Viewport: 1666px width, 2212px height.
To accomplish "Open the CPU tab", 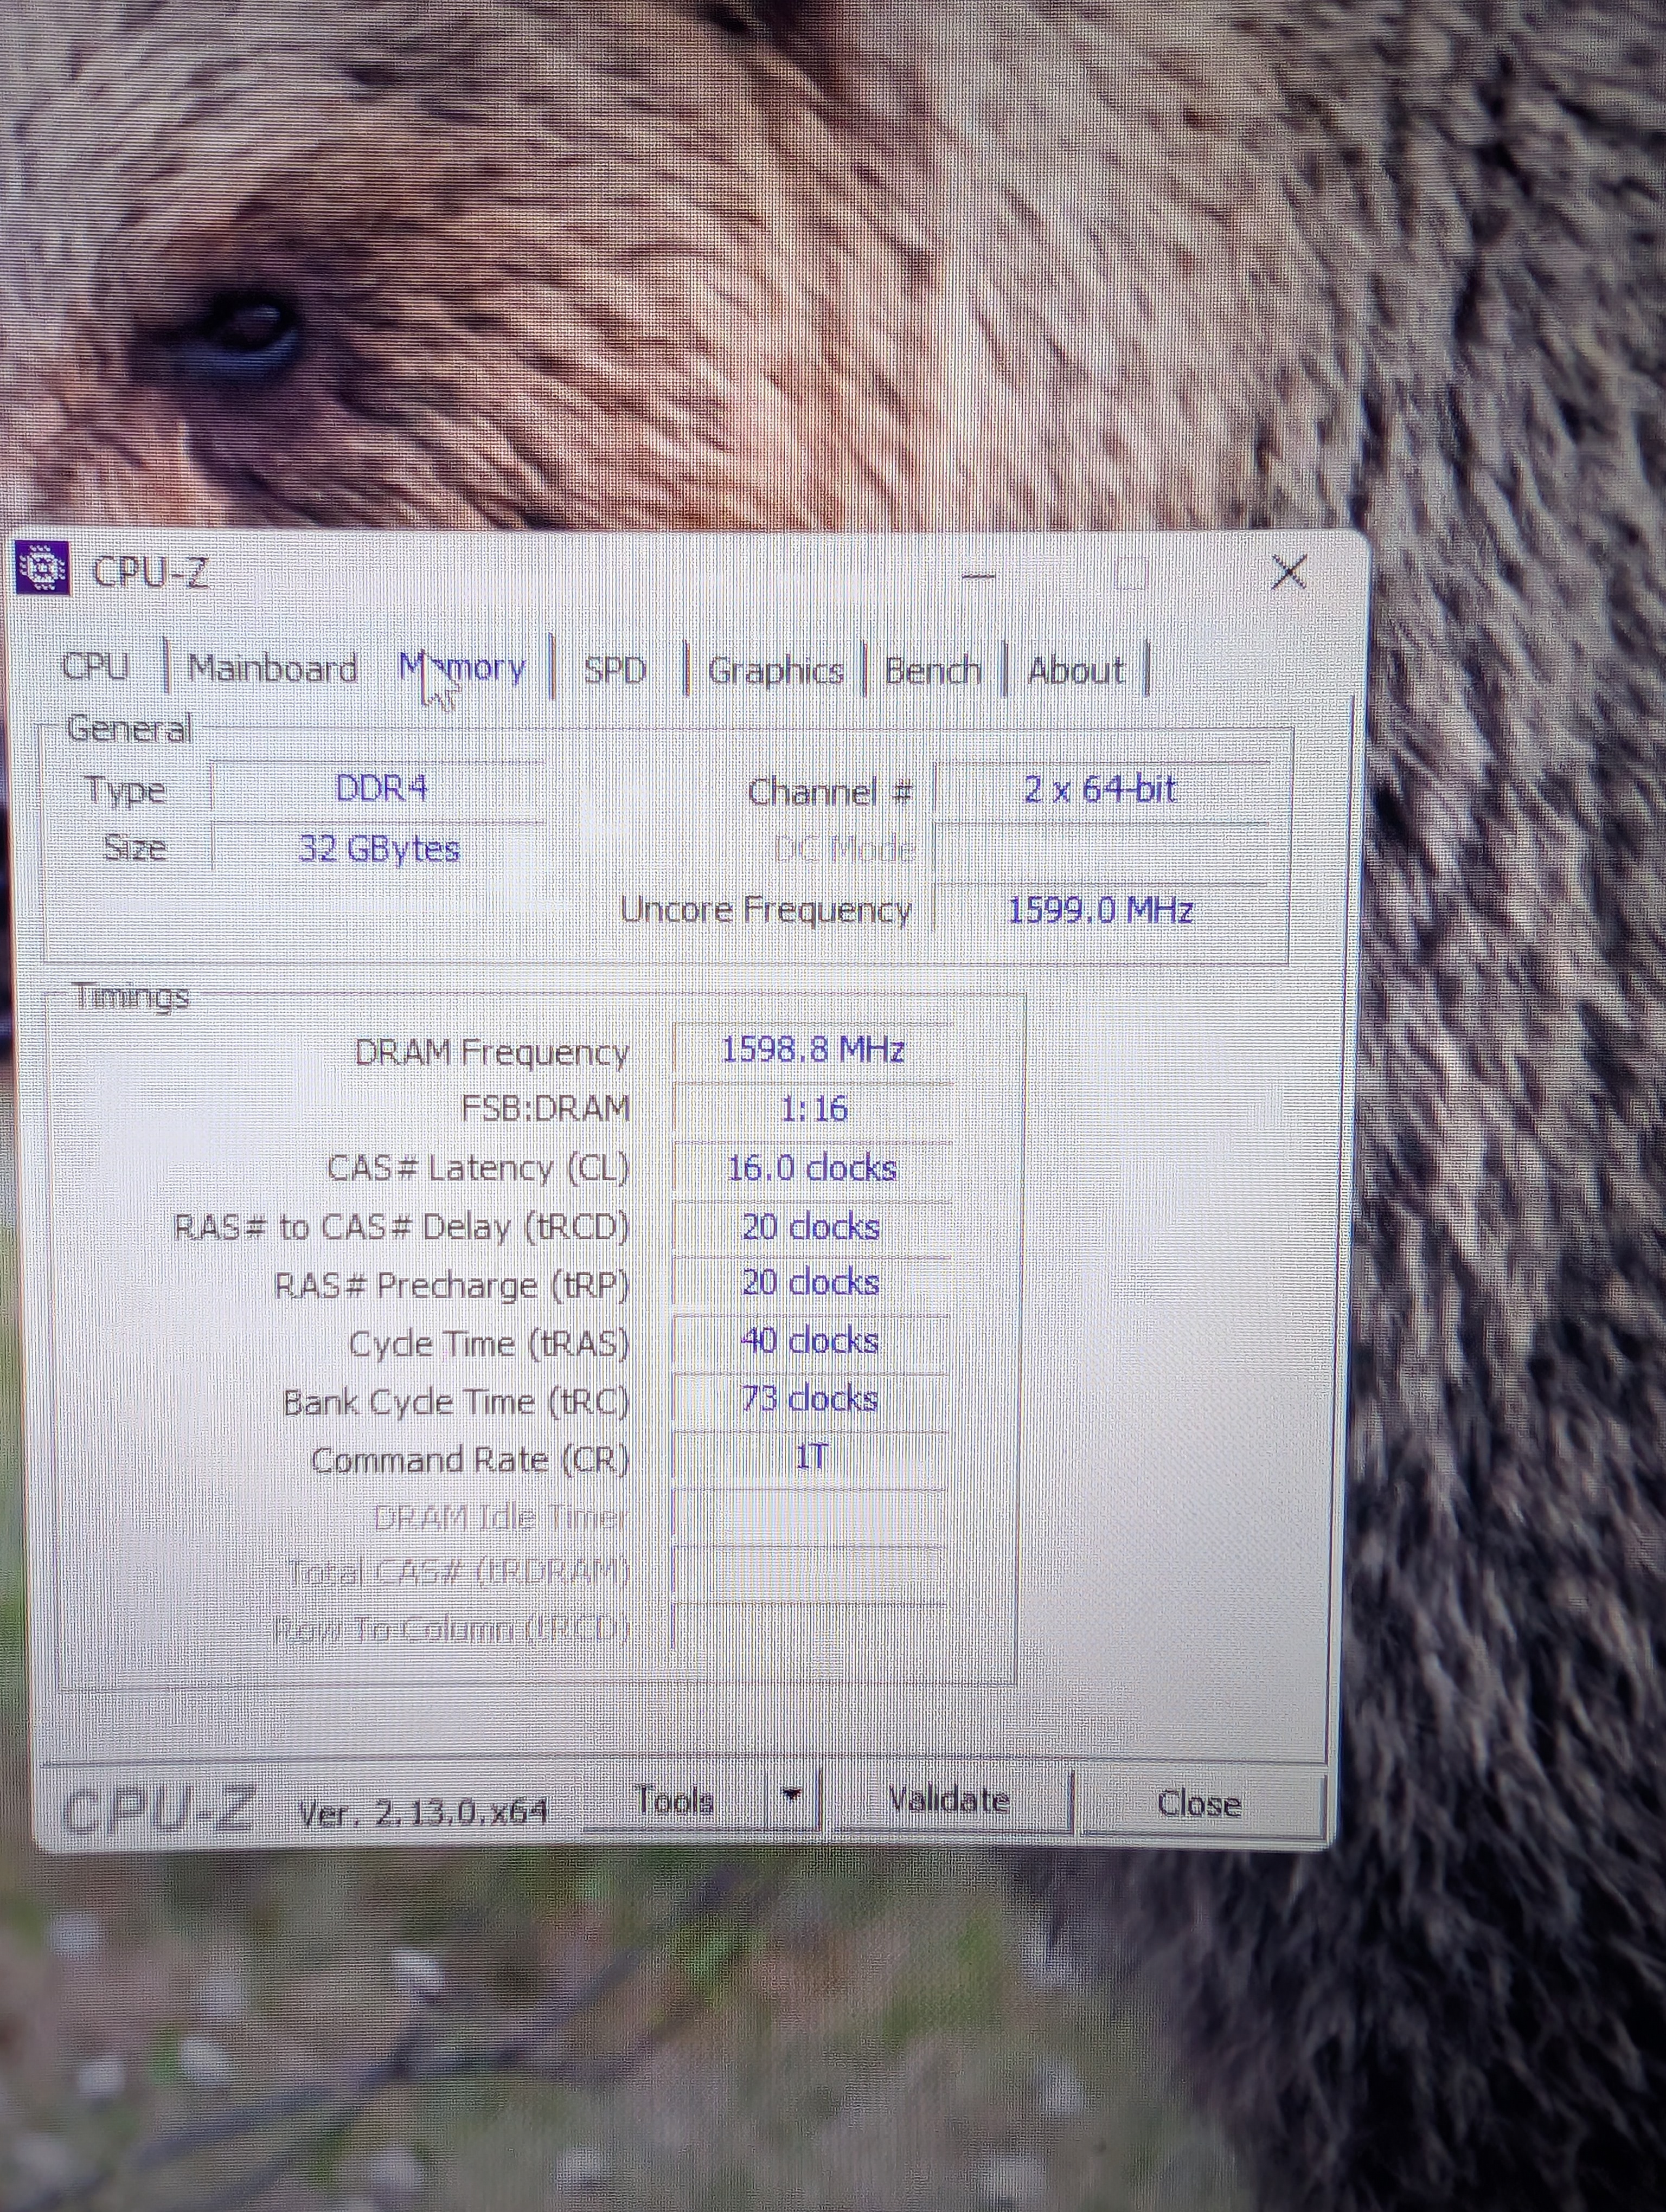I will pyautogui.click(x=95, y=666).
